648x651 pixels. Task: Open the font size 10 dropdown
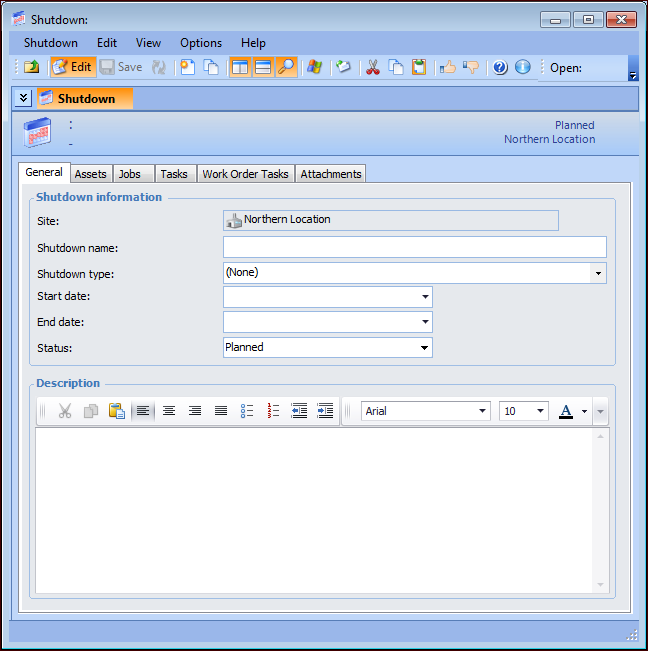tap(540, 411)
